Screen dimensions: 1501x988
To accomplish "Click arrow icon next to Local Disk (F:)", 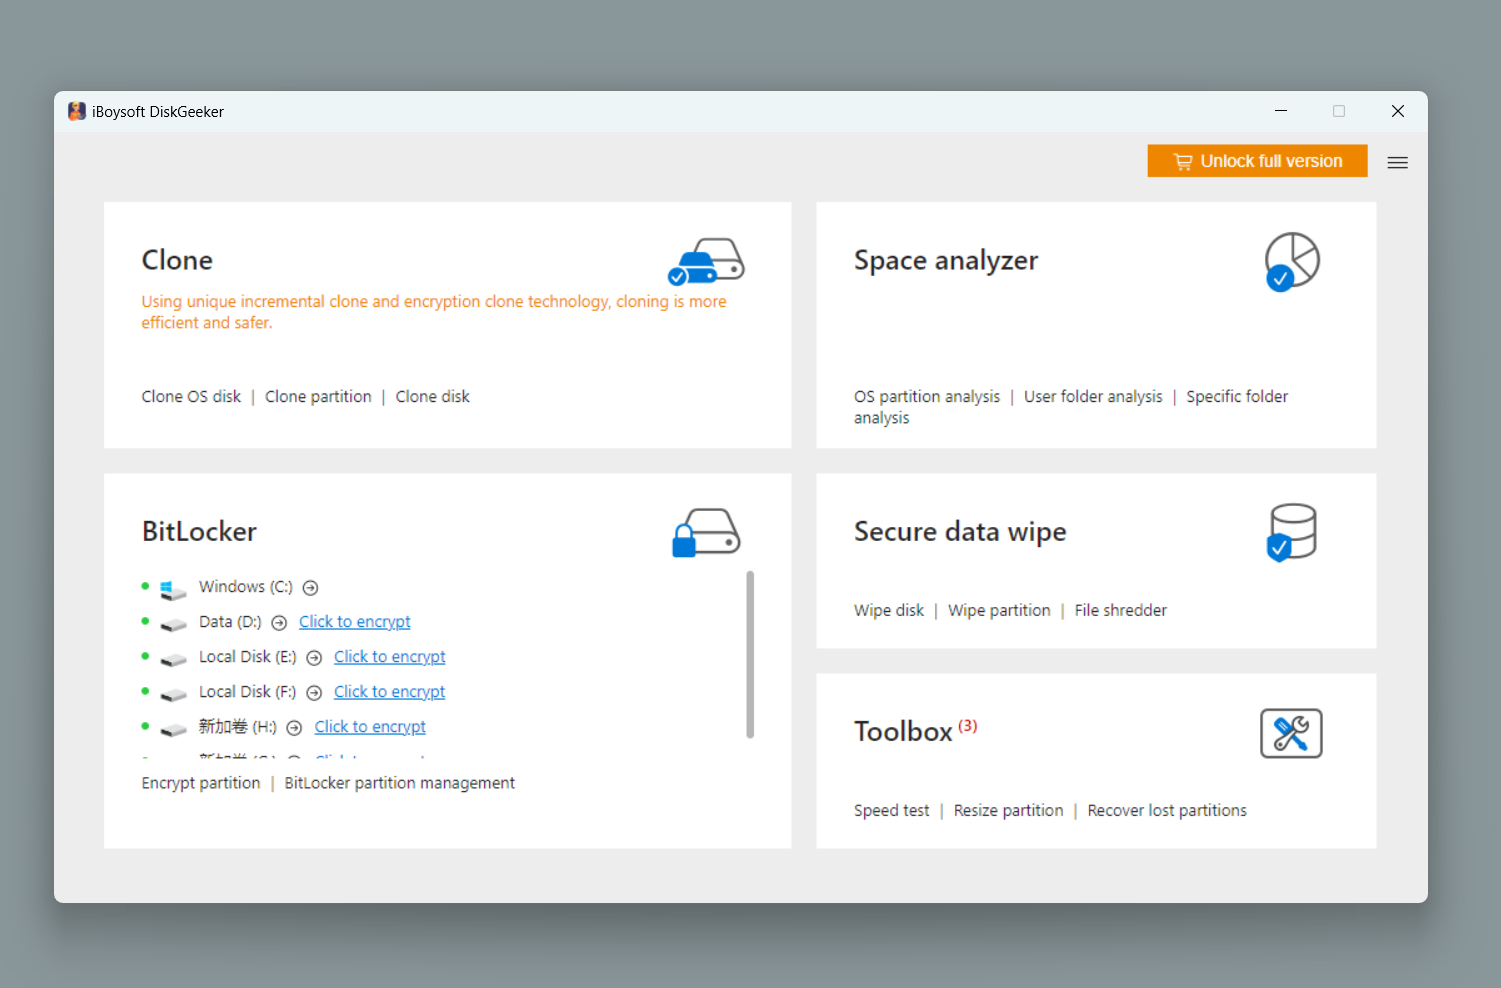I will click(314, 693).
